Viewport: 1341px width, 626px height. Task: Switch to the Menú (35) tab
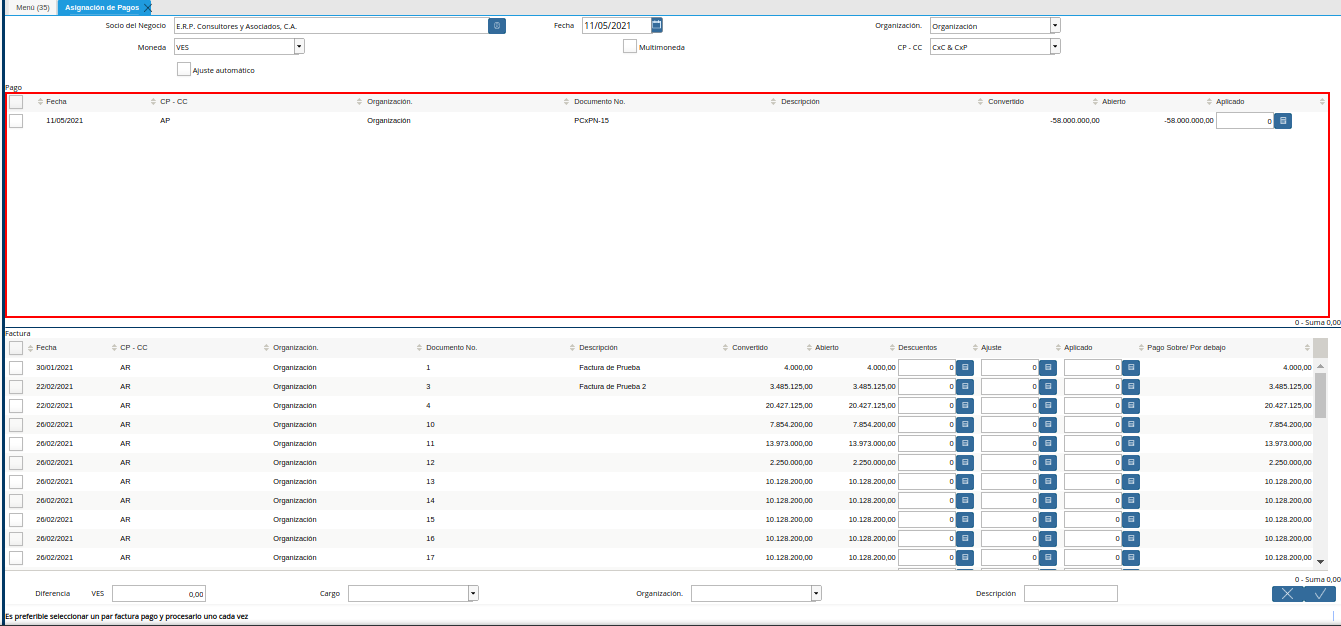tap(32, 7)
